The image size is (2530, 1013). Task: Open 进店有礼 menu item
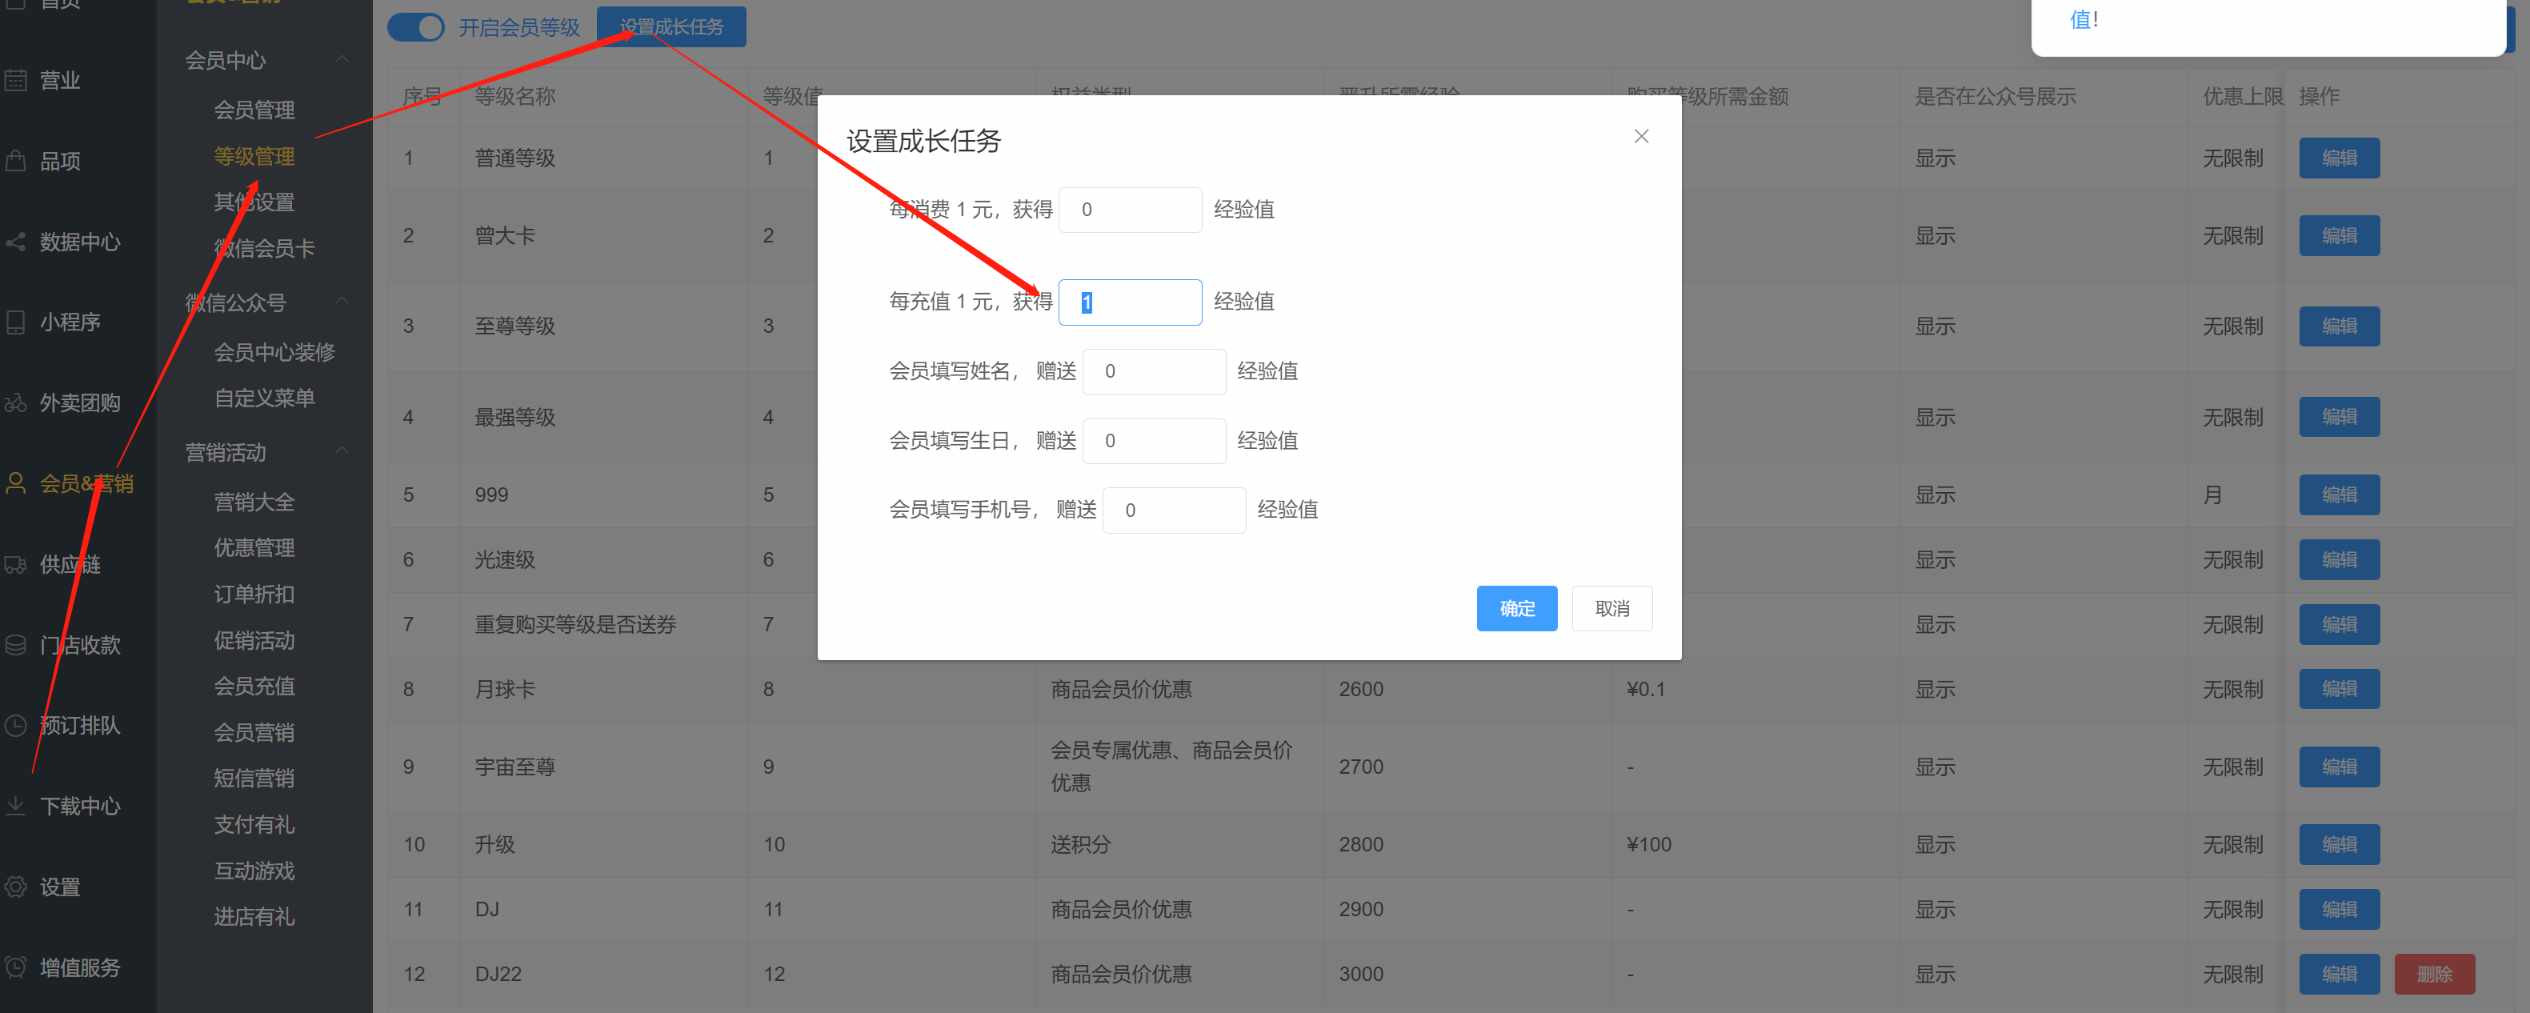254,917
